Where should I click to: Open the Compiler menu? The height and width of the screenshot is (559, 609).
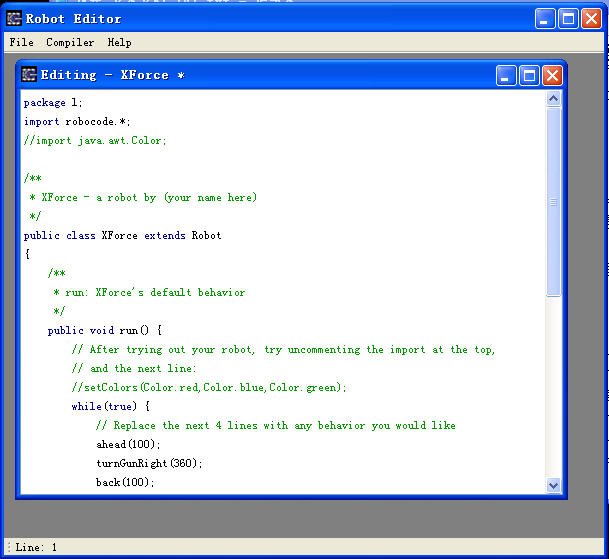70,42
